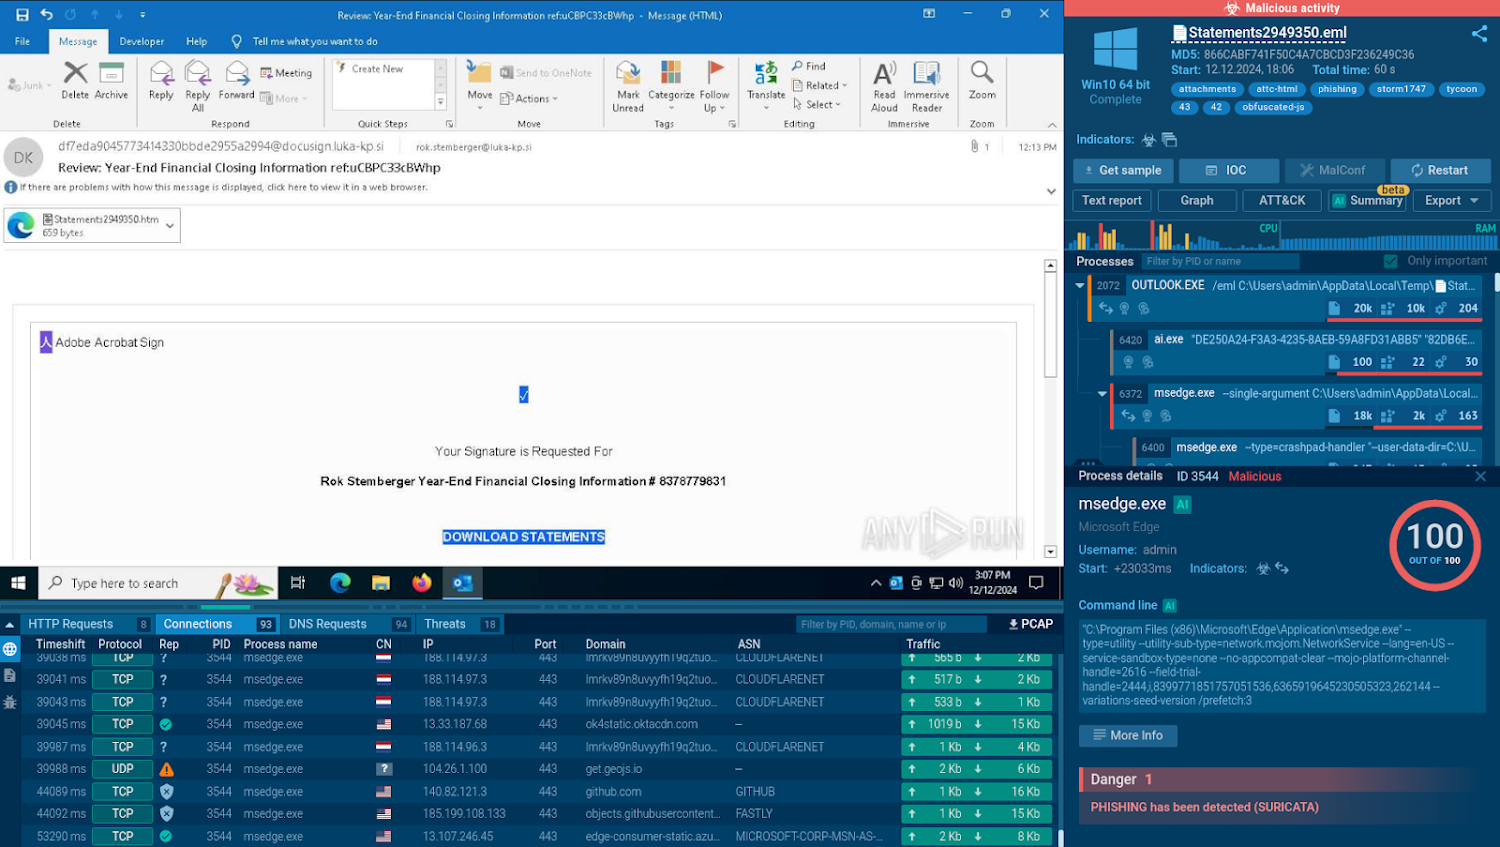Open the Actions dropdown in Move group
Image resolution: width=1500 pixels, height=847 pixels.
pos(529,99)
